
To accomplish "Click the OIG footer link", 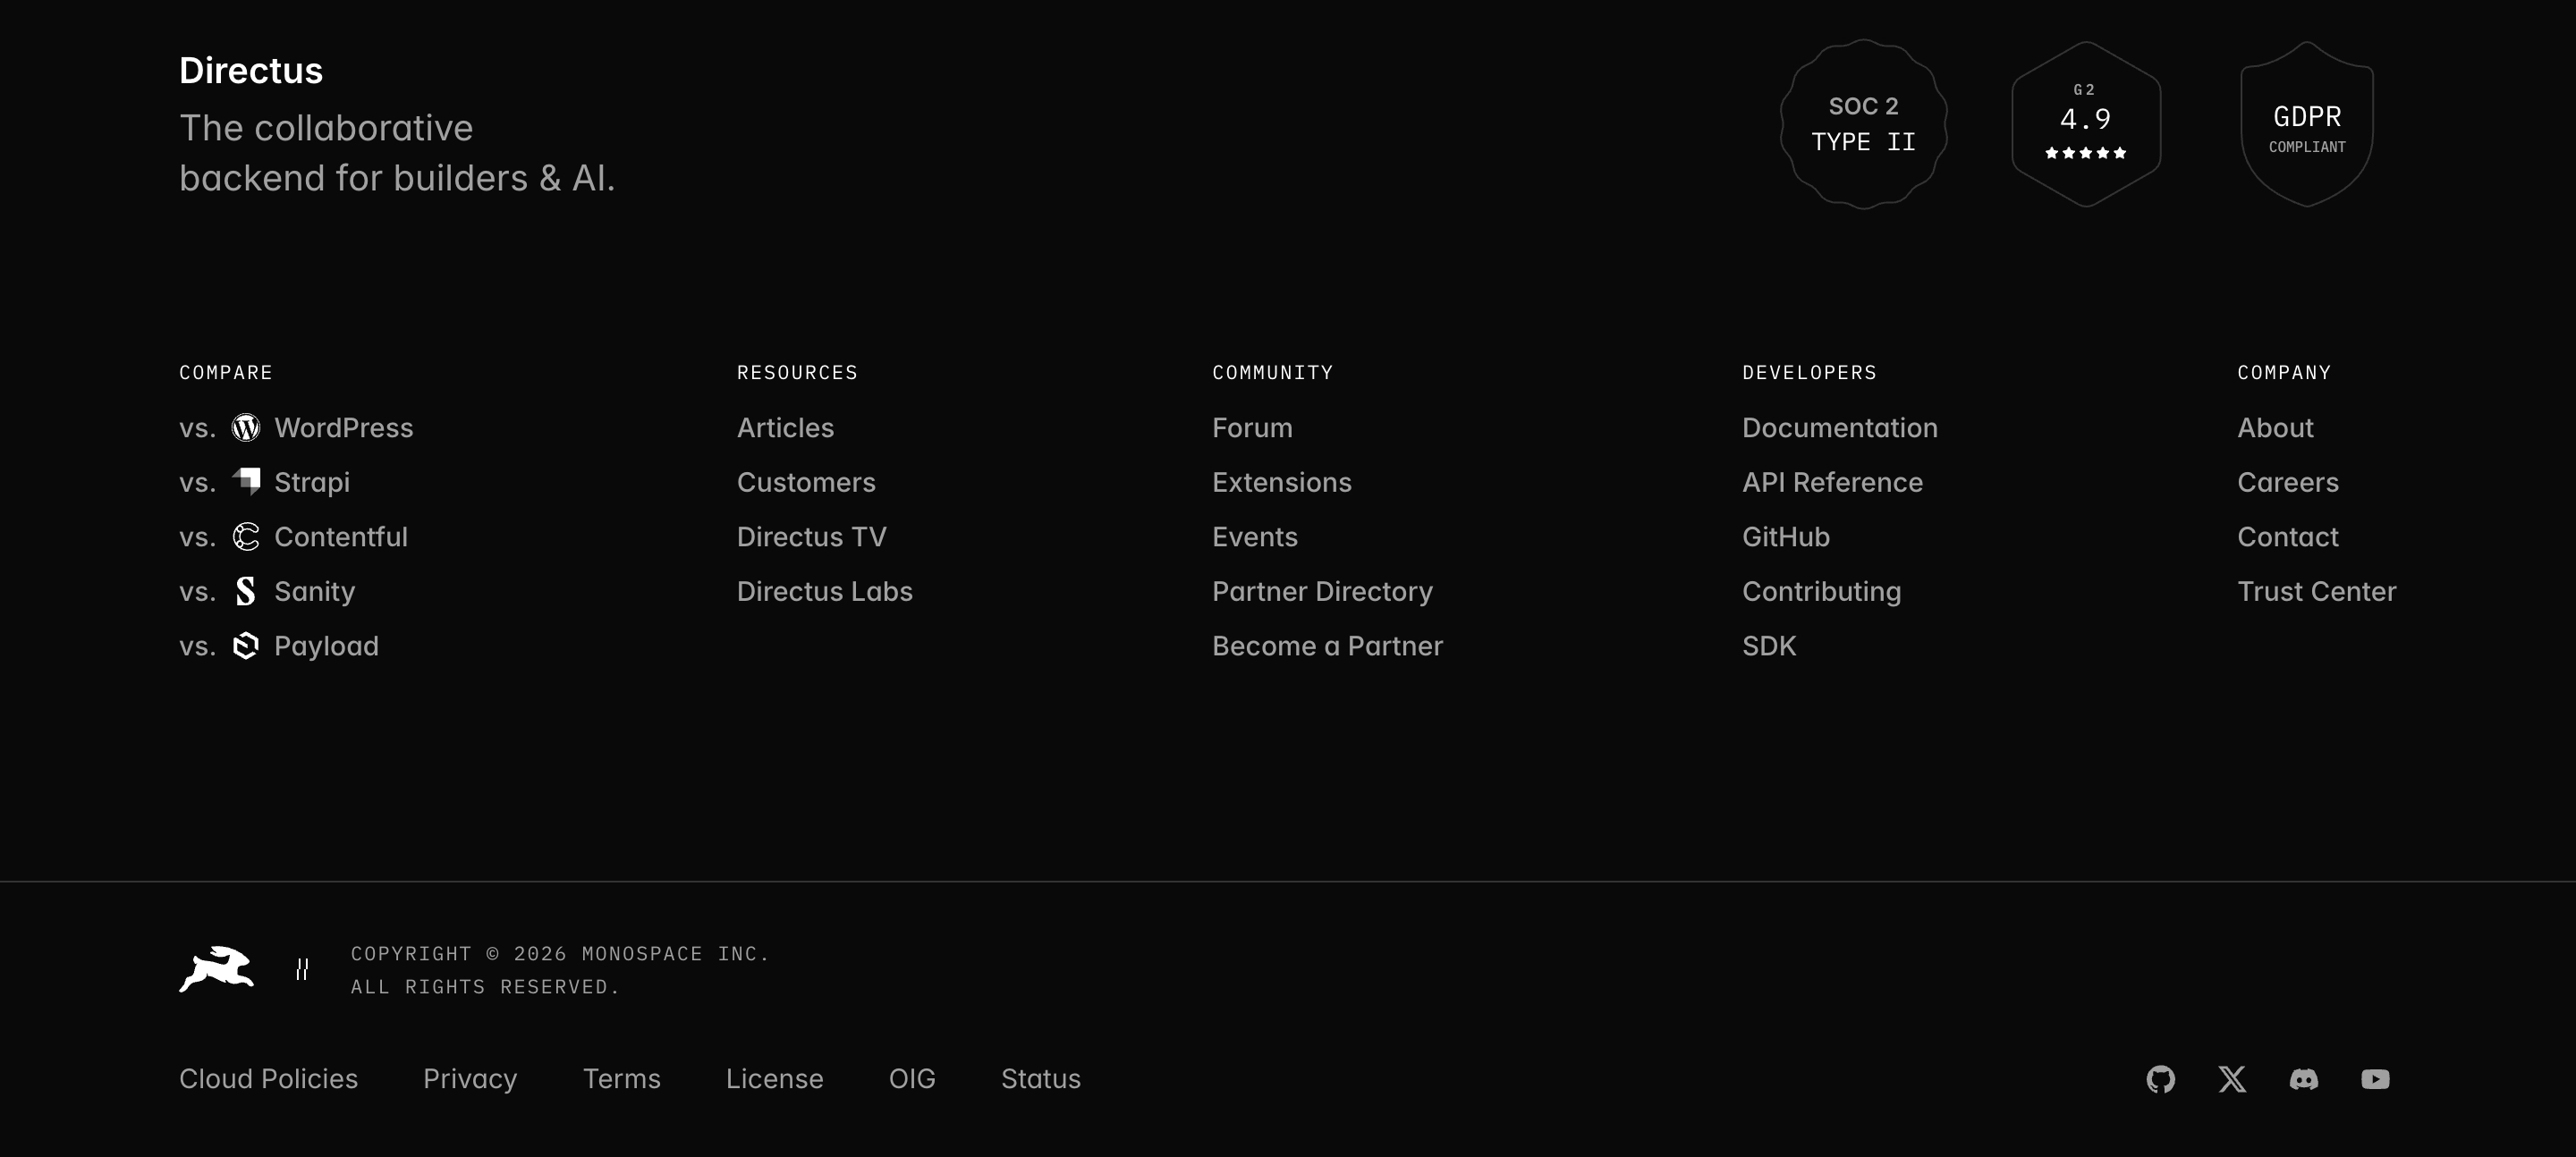I will (x=912, y=1079).
